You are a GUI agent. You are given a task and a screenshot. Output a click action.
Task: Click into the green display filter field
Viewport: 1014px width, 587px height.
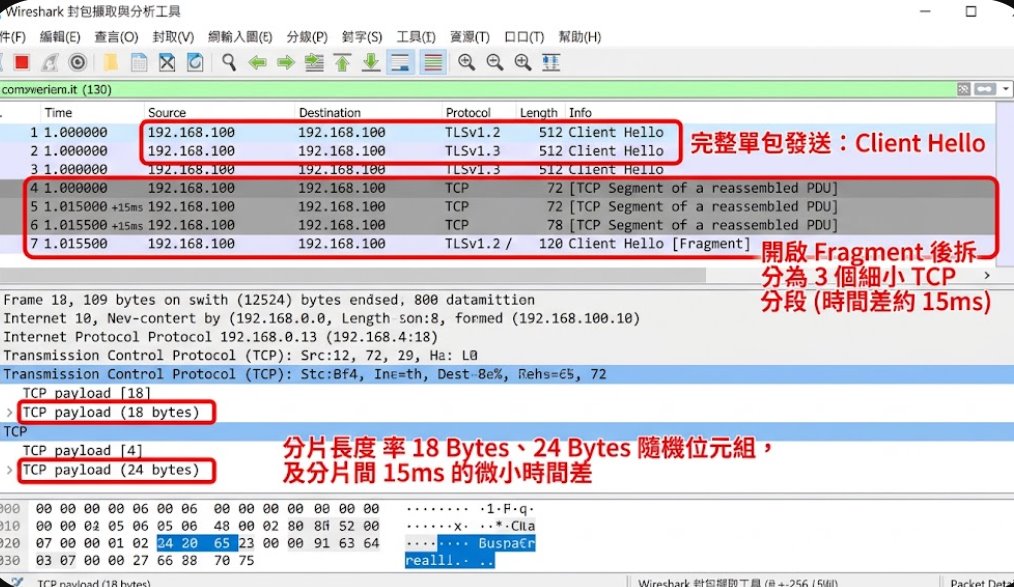coord(477,89)
